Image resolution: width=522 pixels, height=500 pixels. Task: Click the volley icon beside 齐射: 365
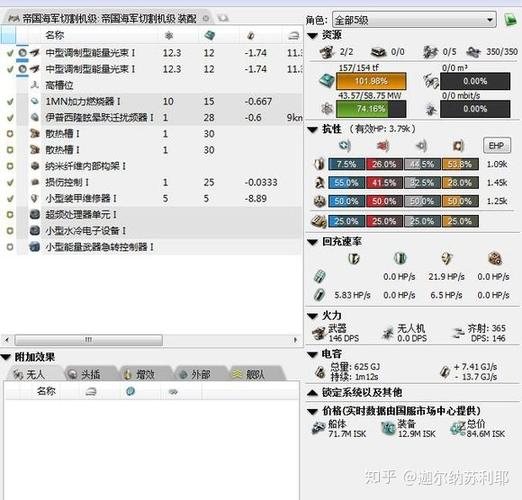coord(458,333)
